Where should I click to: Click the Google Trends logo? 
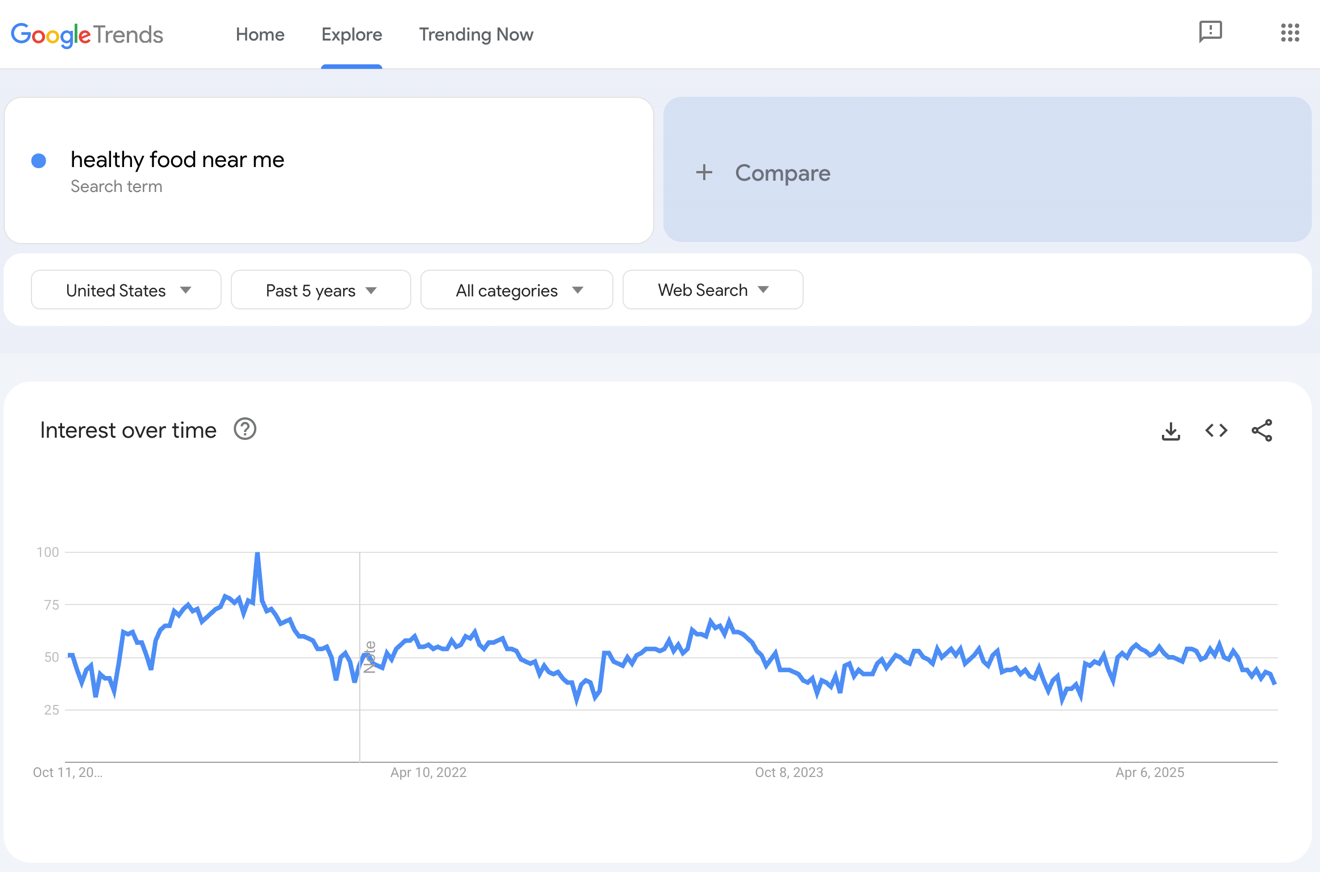[x=86, y=34]
